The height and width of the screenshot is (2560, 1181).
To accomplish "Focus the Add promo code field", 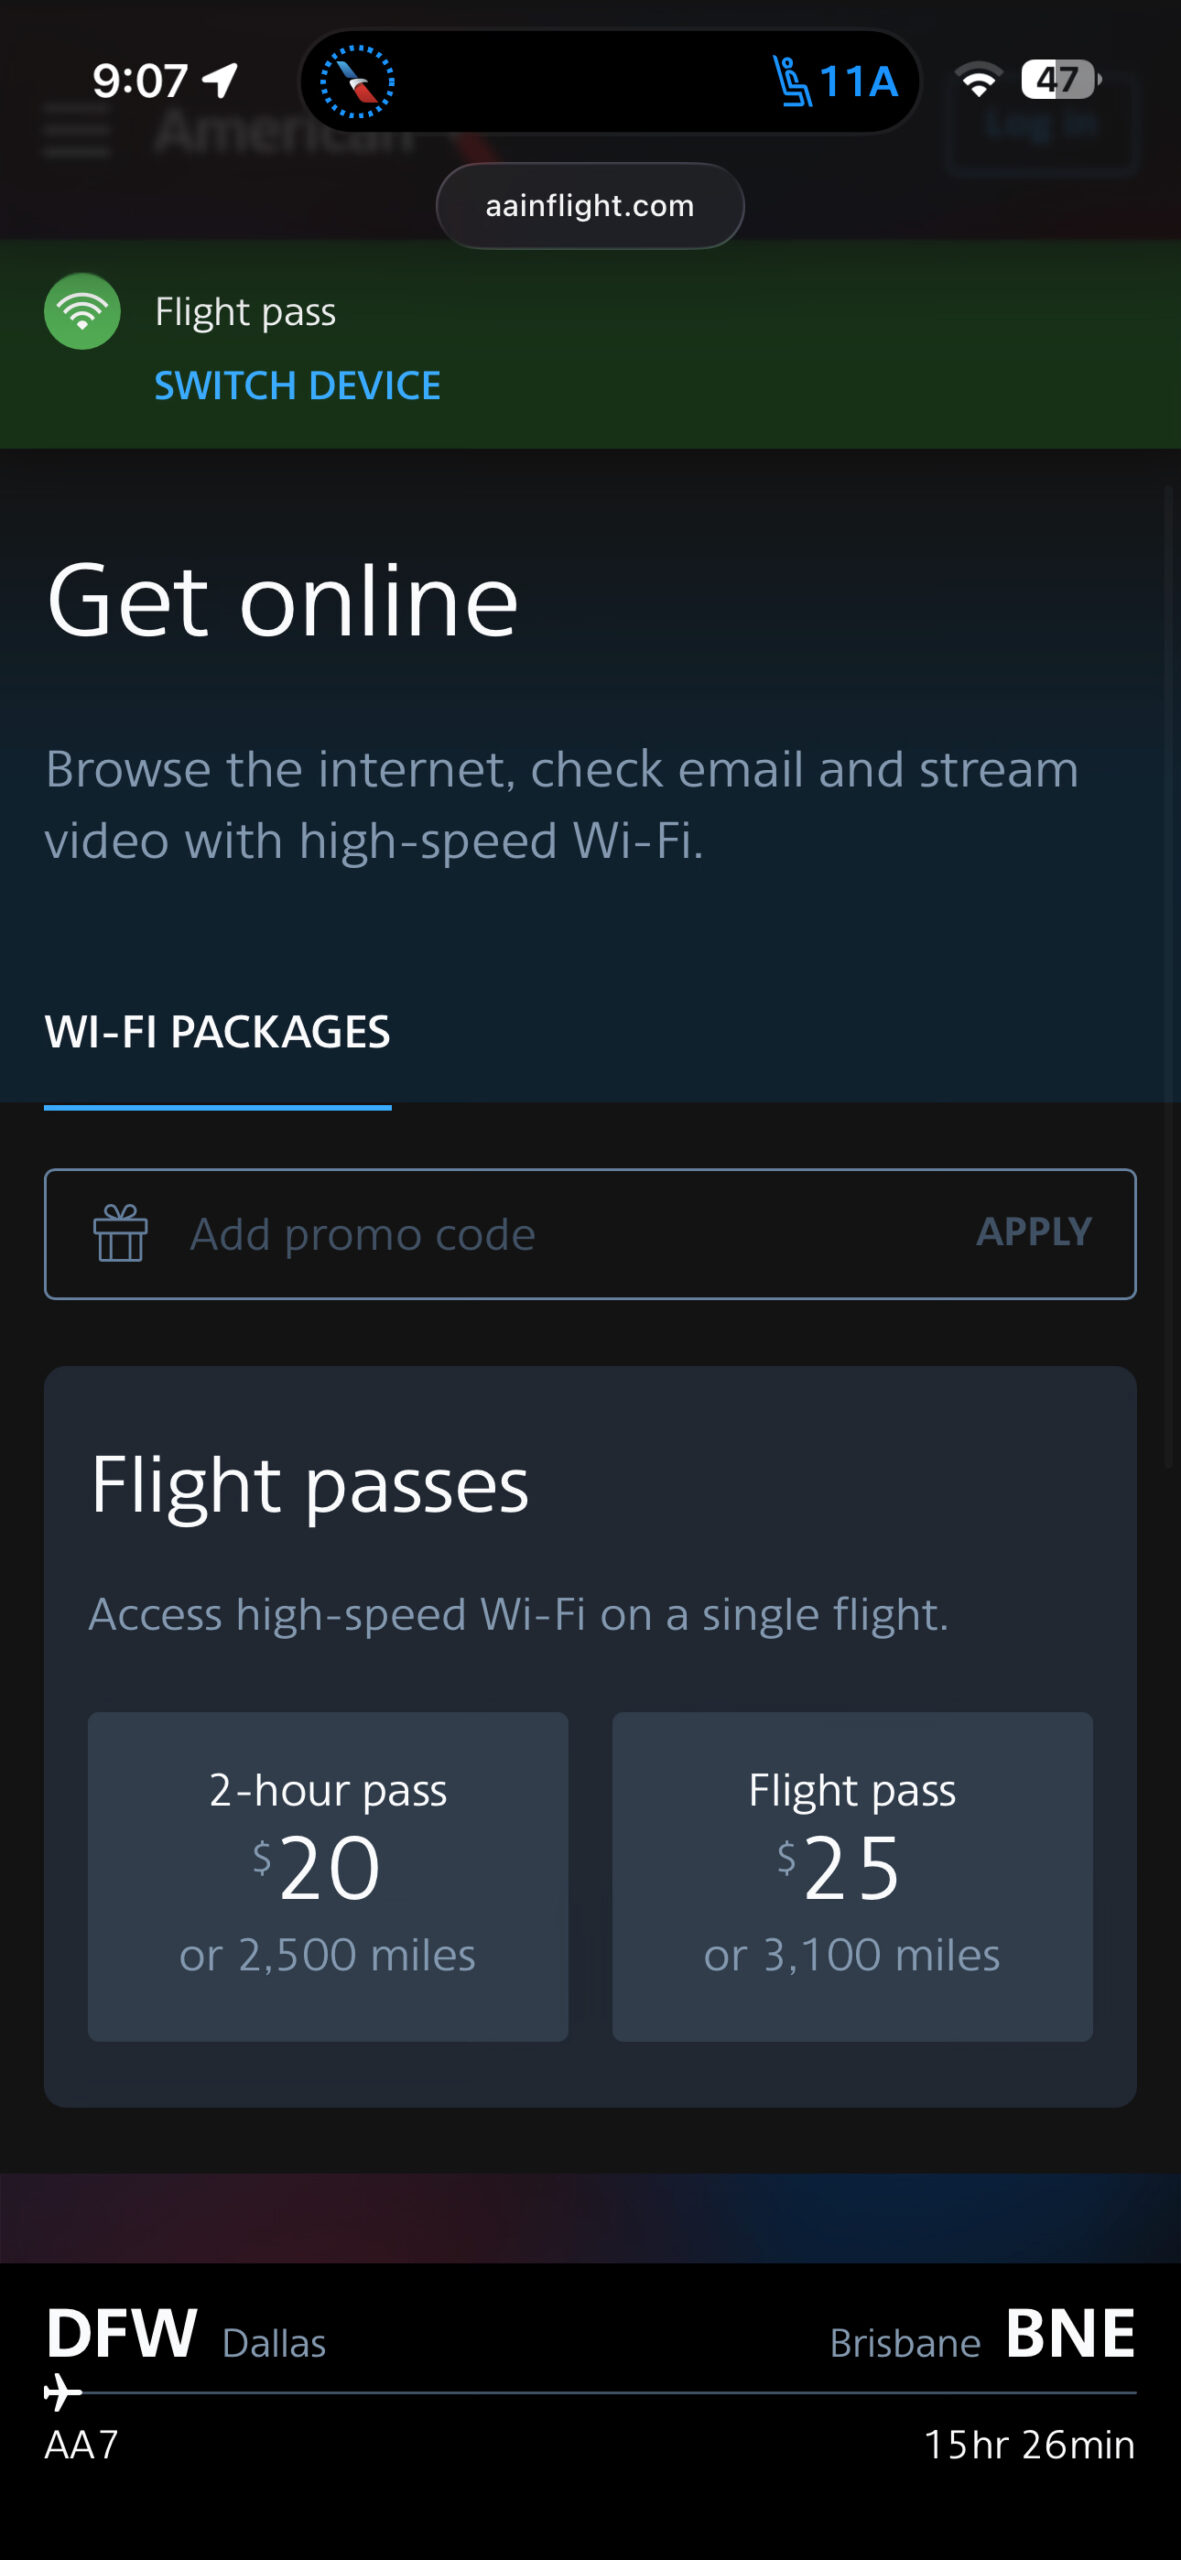I will [560, 1234].
